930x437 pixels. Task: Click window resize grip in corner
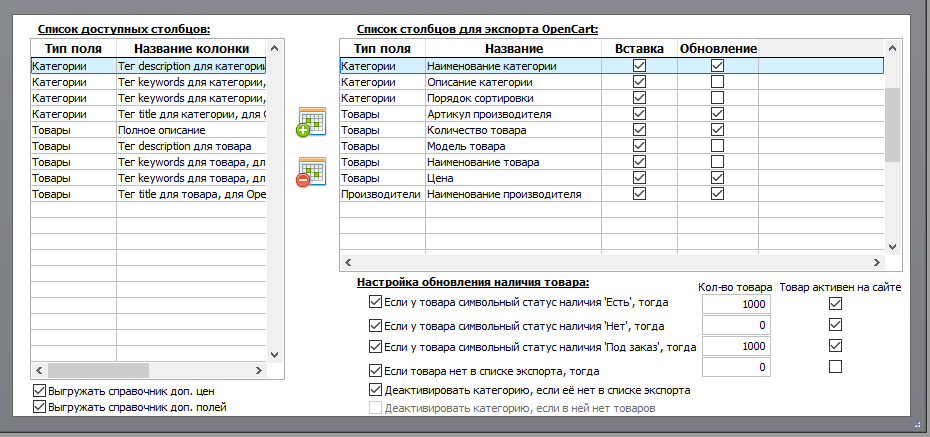point(918,425)
